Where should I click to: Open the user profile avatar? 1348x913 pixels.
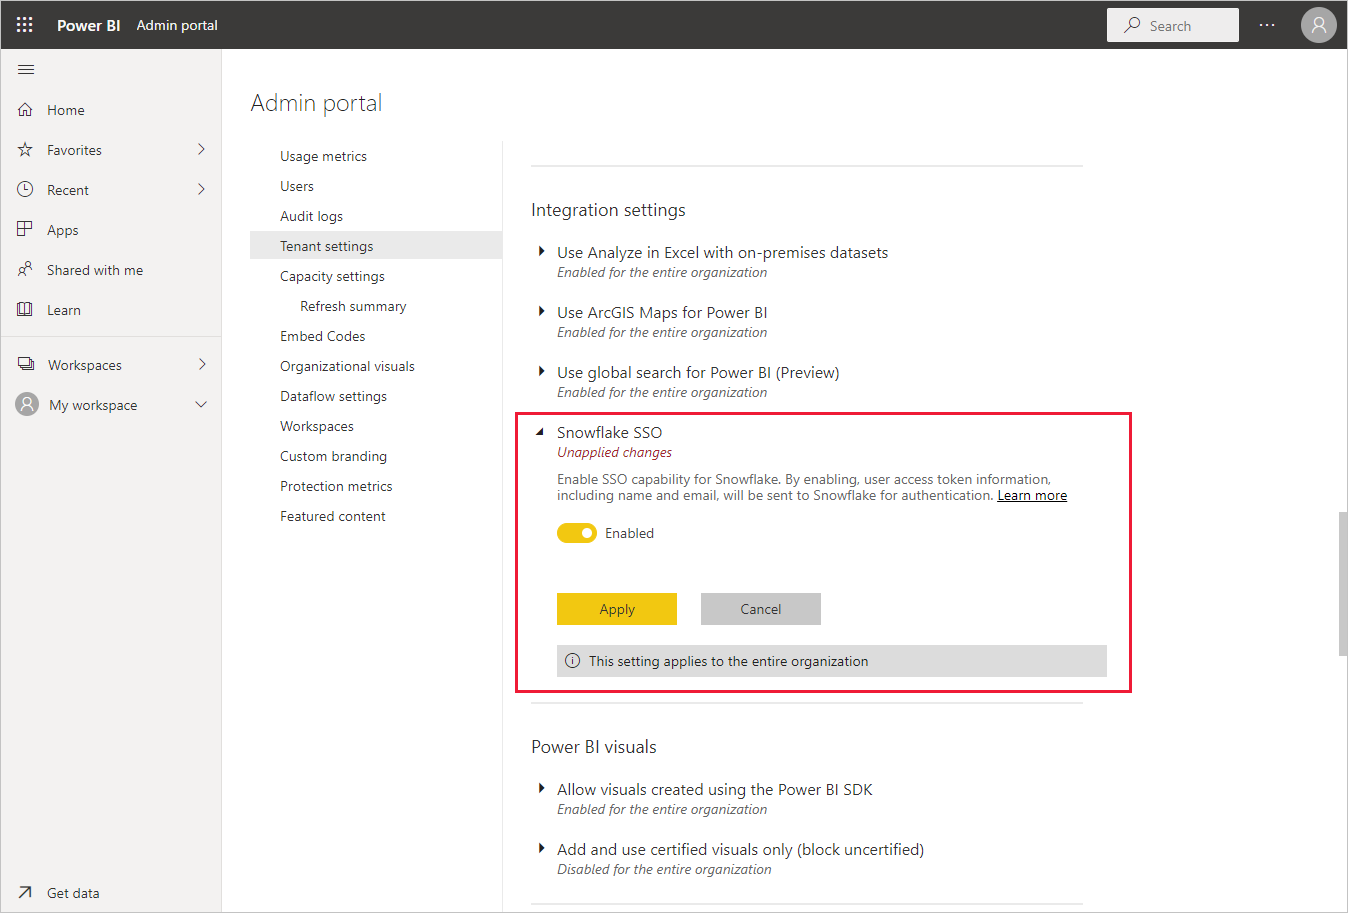pyautogui.click(x=1318, y=25)
